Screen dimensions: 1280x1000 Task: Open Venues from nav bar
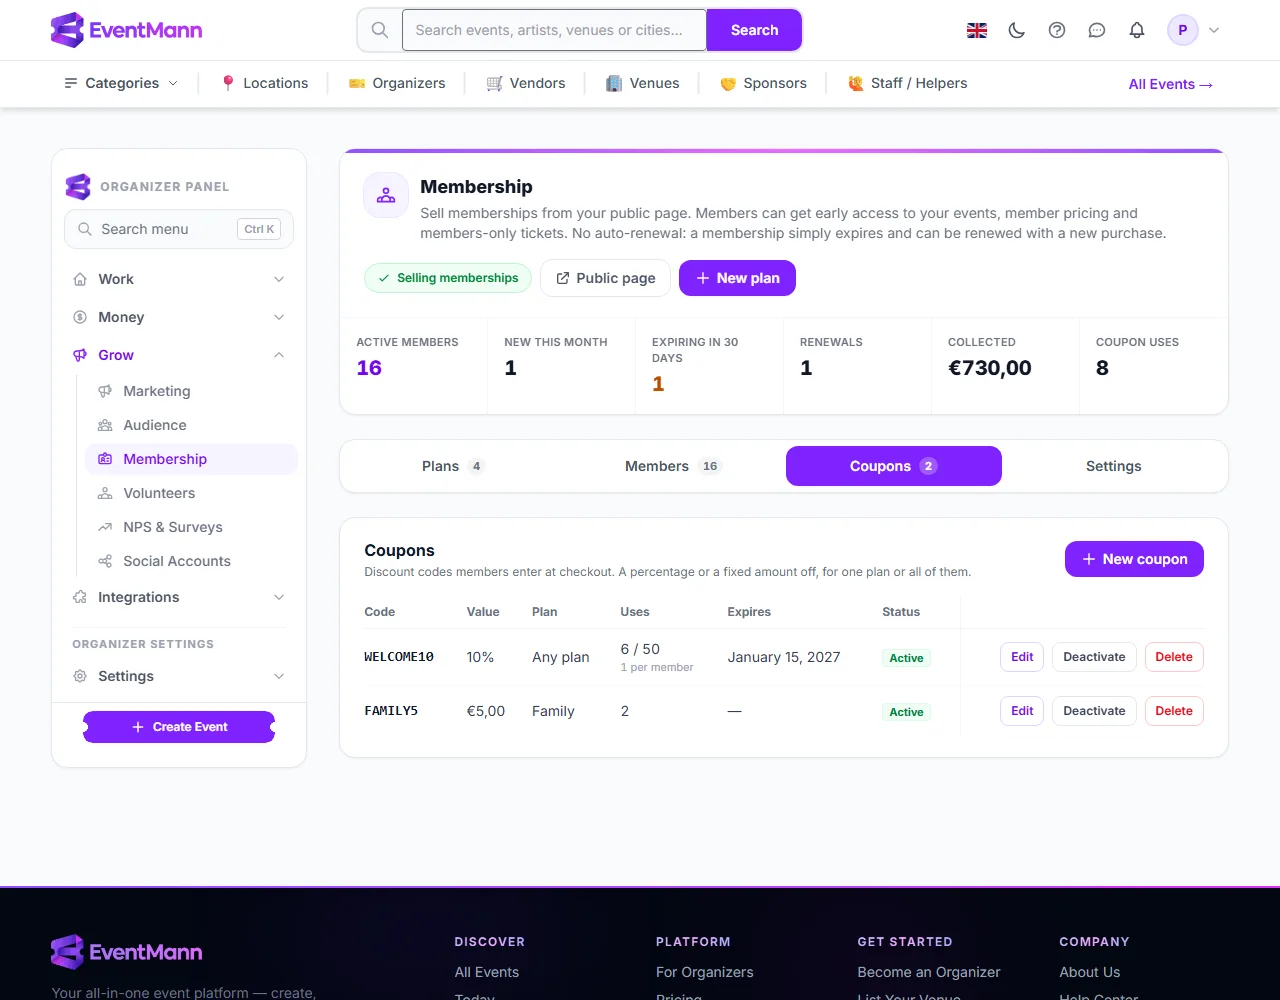643,83
